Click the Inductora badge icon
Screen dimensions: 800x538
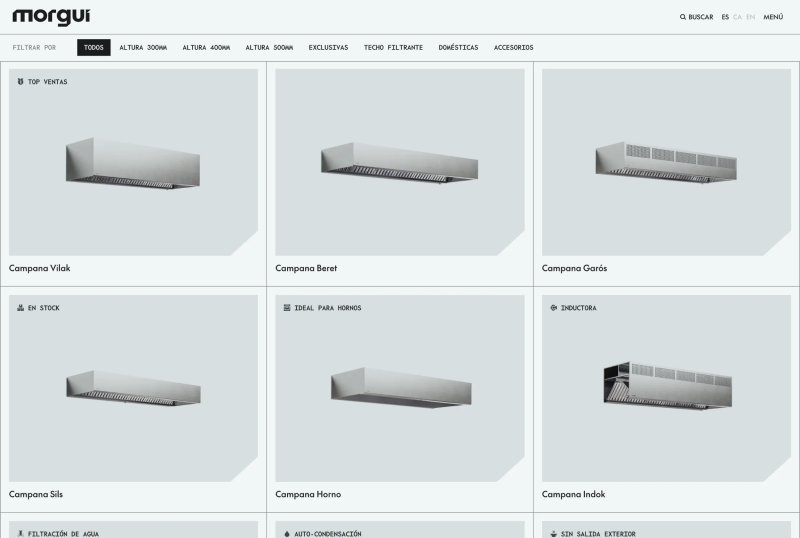click(x=554, y=308)
